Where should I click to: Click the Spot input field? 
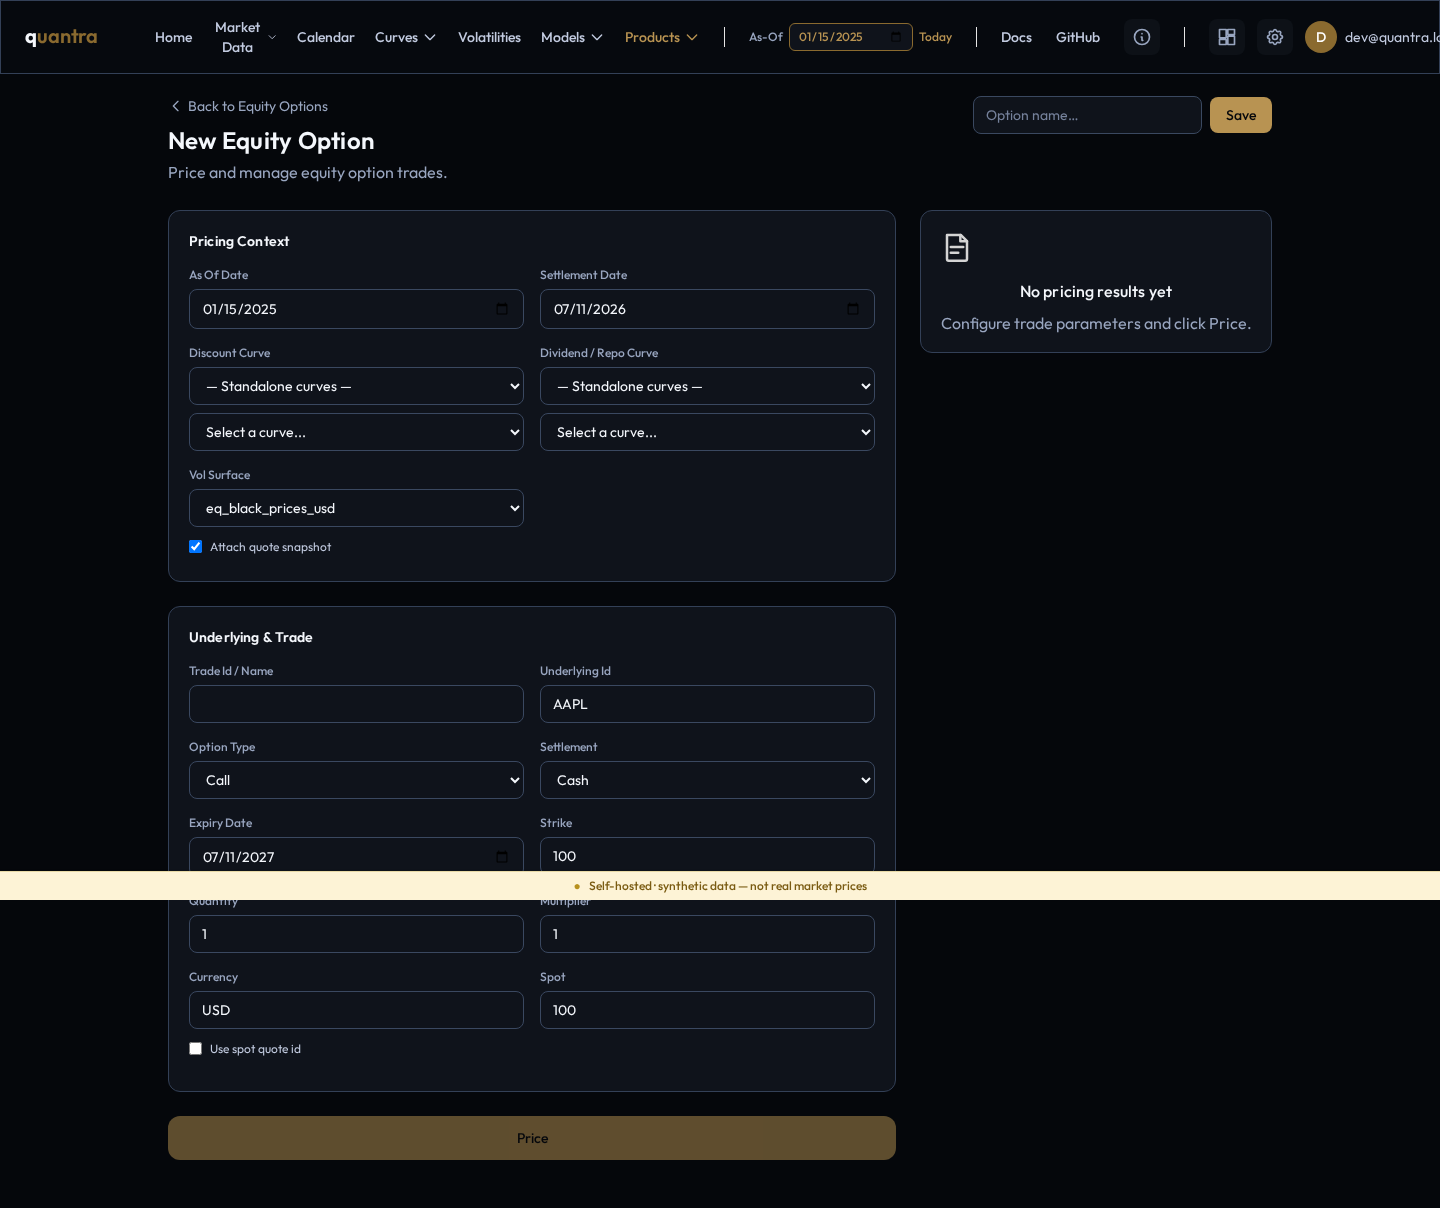coord(707,1010)
